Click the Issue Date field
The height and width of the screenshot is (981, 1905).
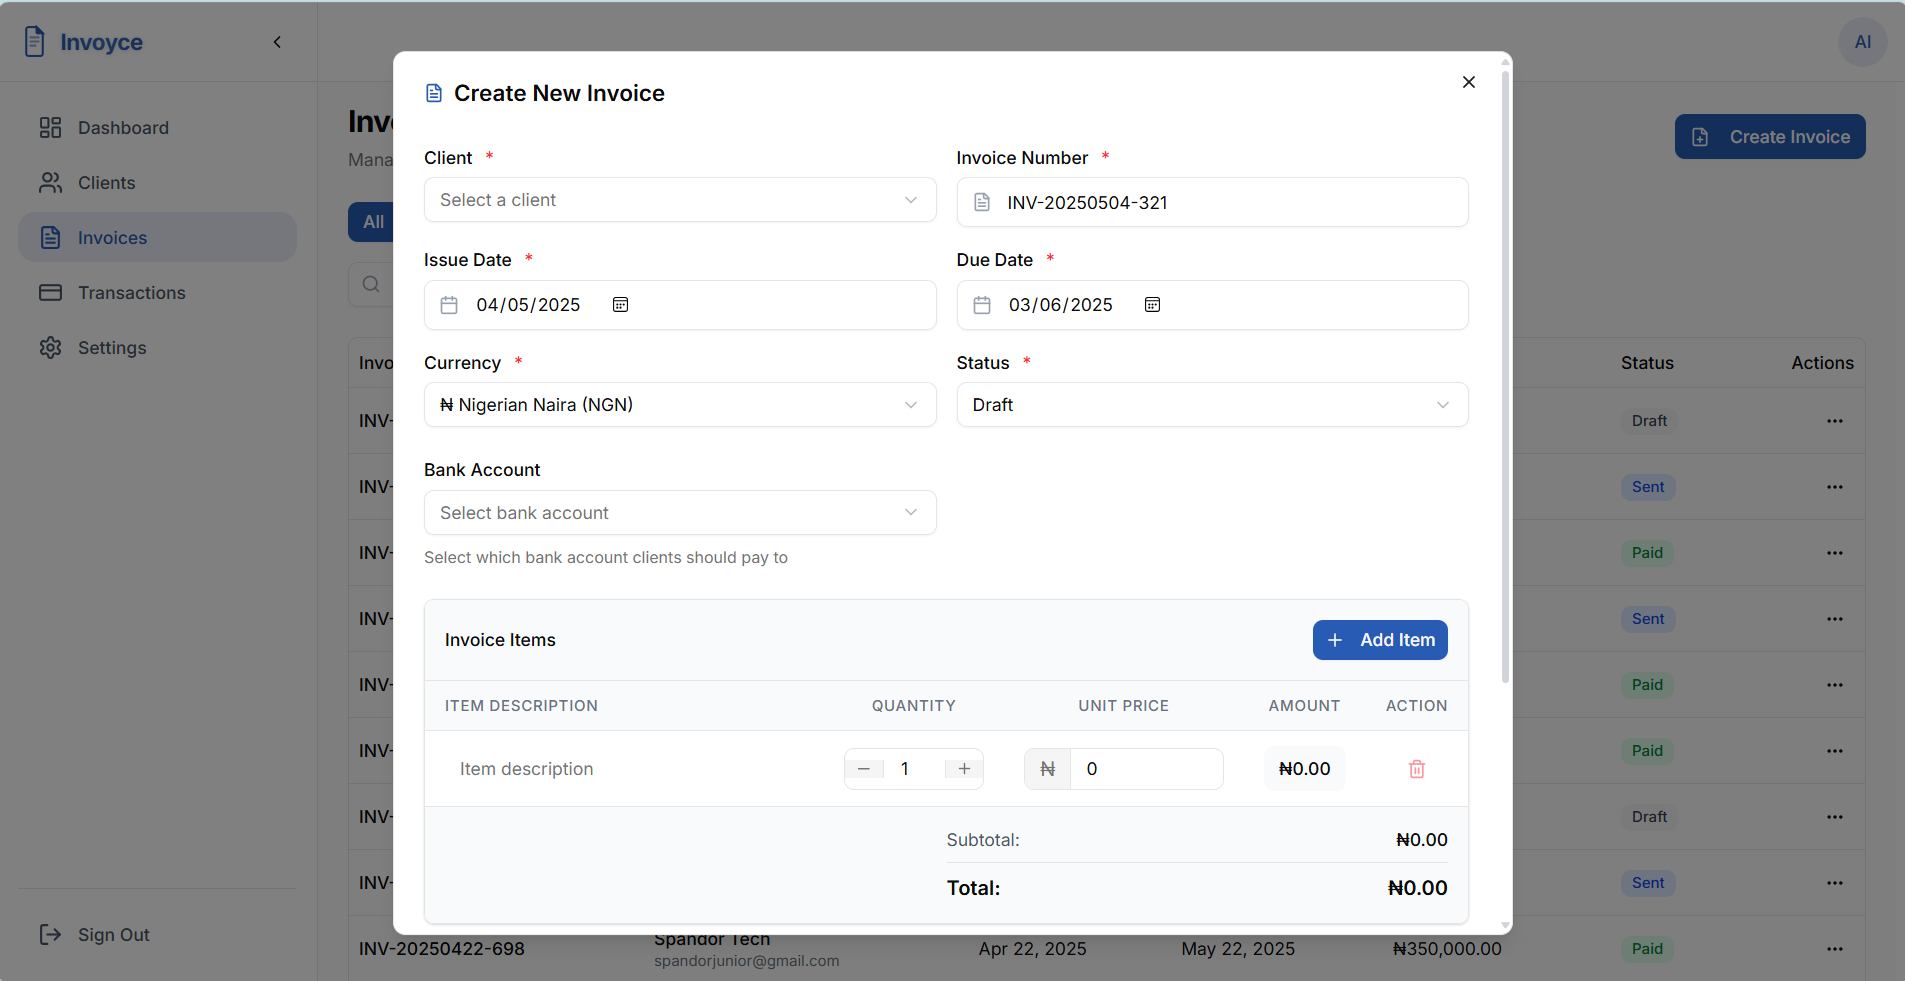pos(680,305)
